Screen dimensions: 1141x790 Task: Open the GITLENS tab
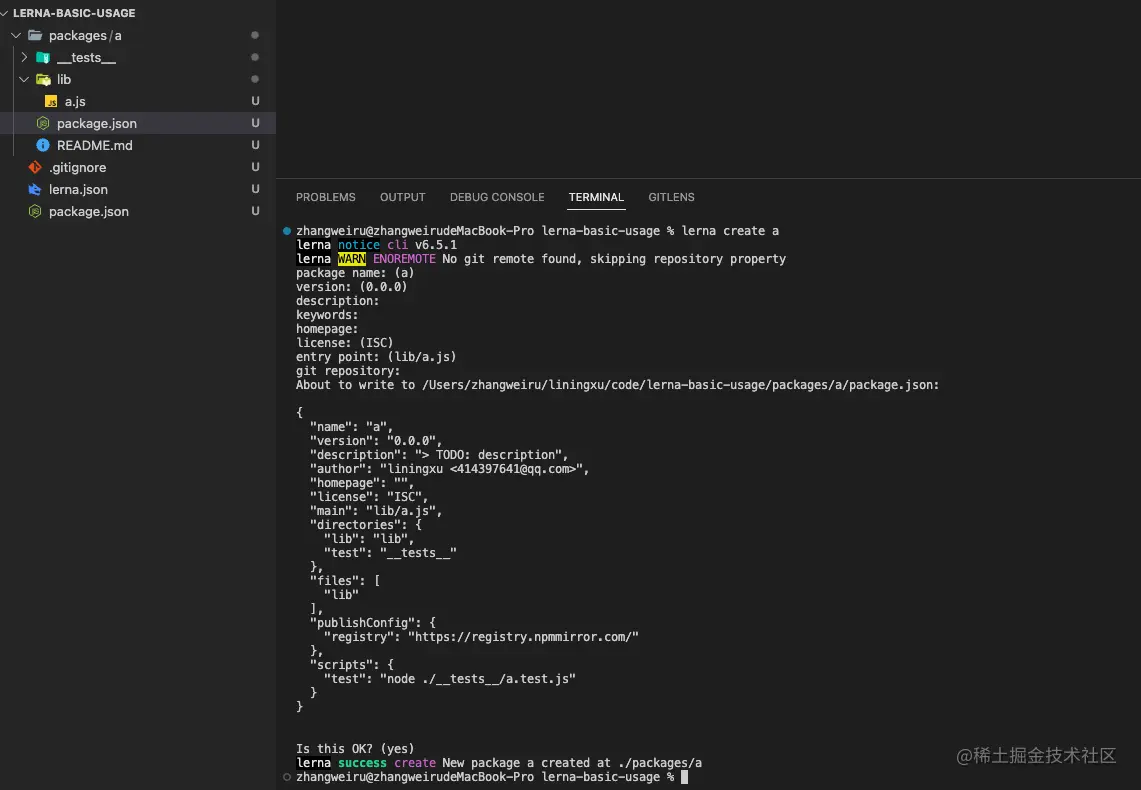[671, 197]
